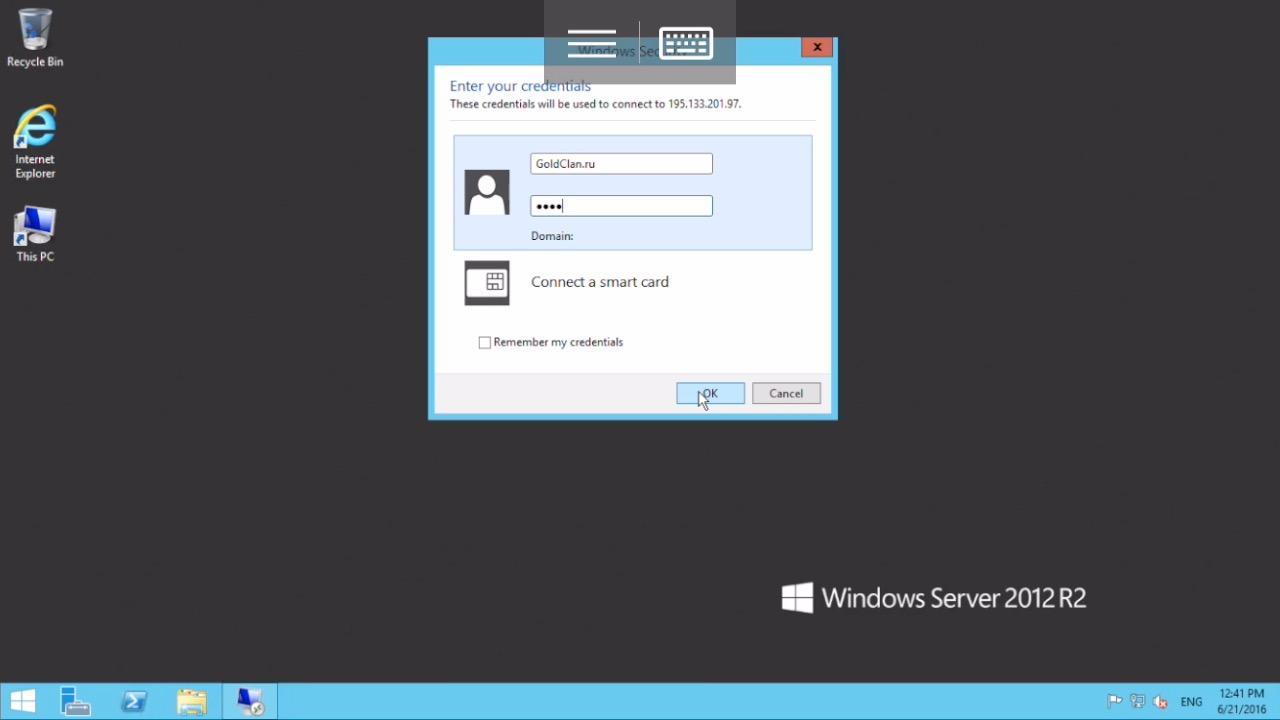Open Windows PowerShell from the taskbar

pos(133,702)
